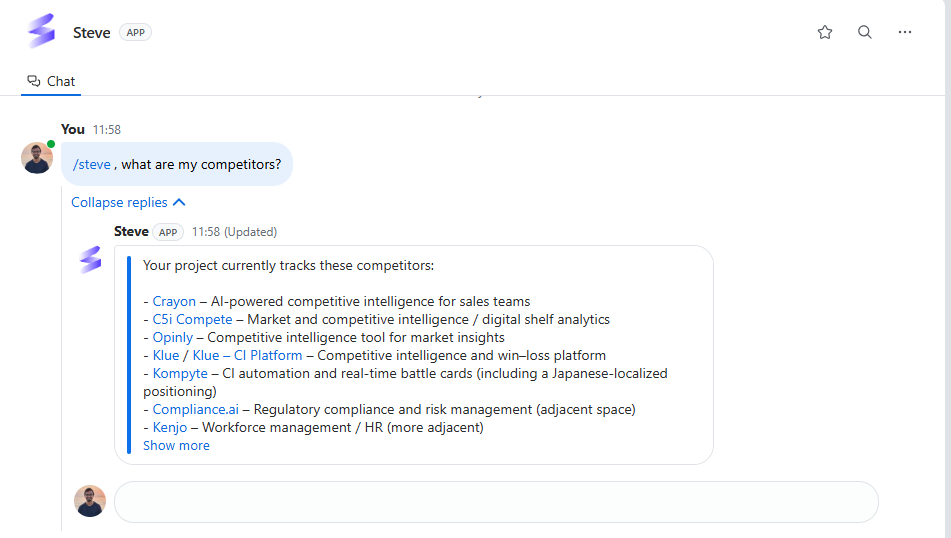Expand message with Show more
Screen dimensions: 951x538
(176, 446)
